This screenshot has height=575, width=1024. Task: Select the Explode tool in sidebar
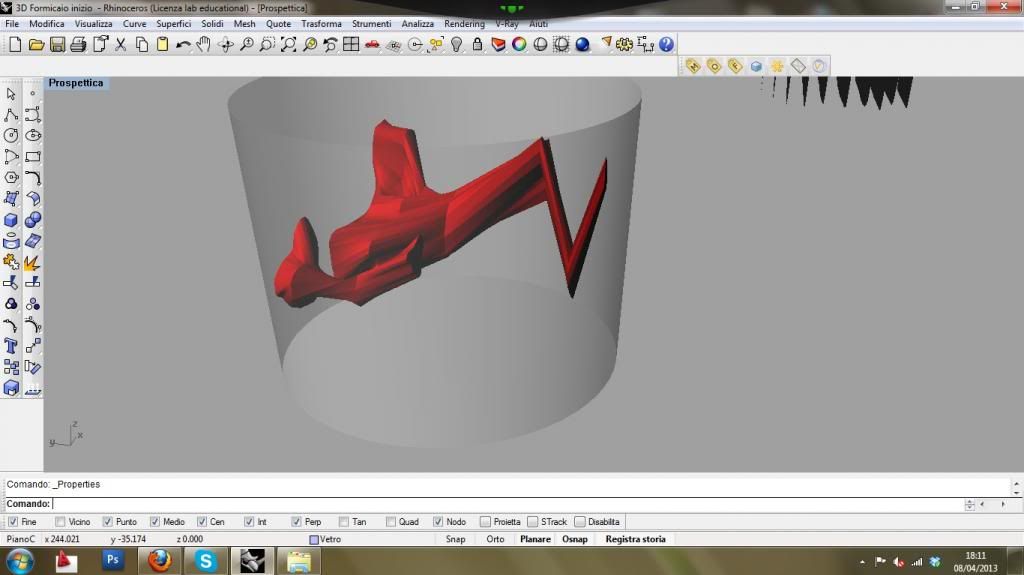pyautogui.click(x=33, y=262)
